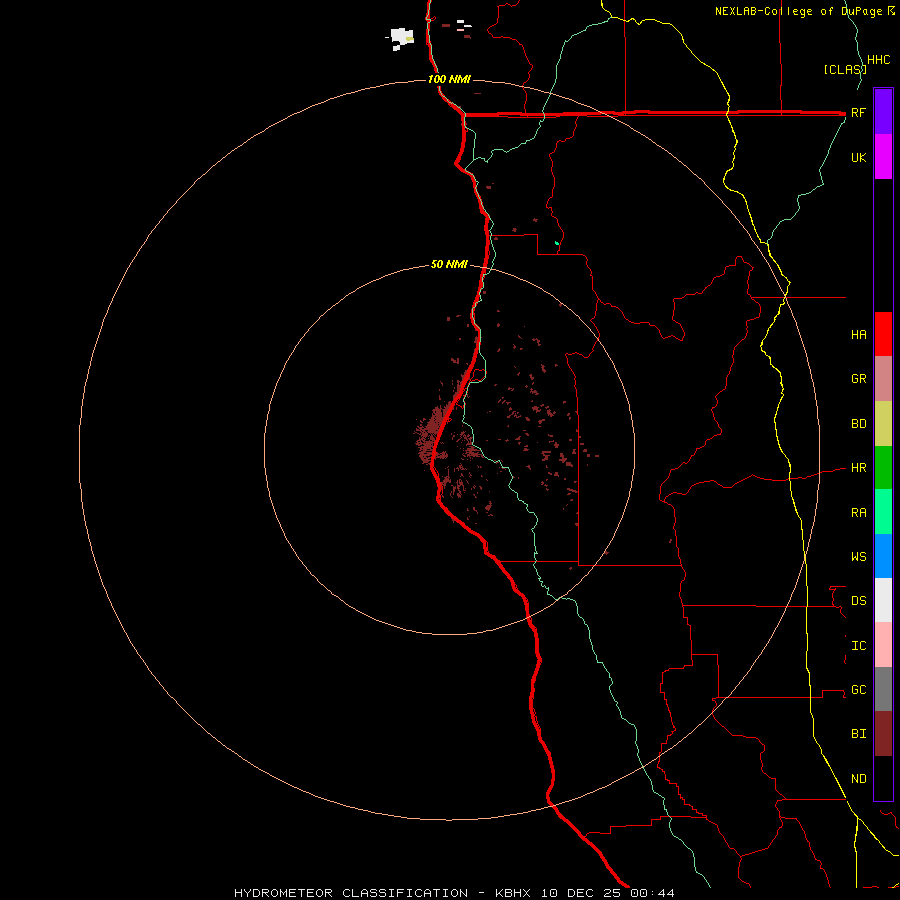Click the HA red legend swatch

click(x=883, y=334)
